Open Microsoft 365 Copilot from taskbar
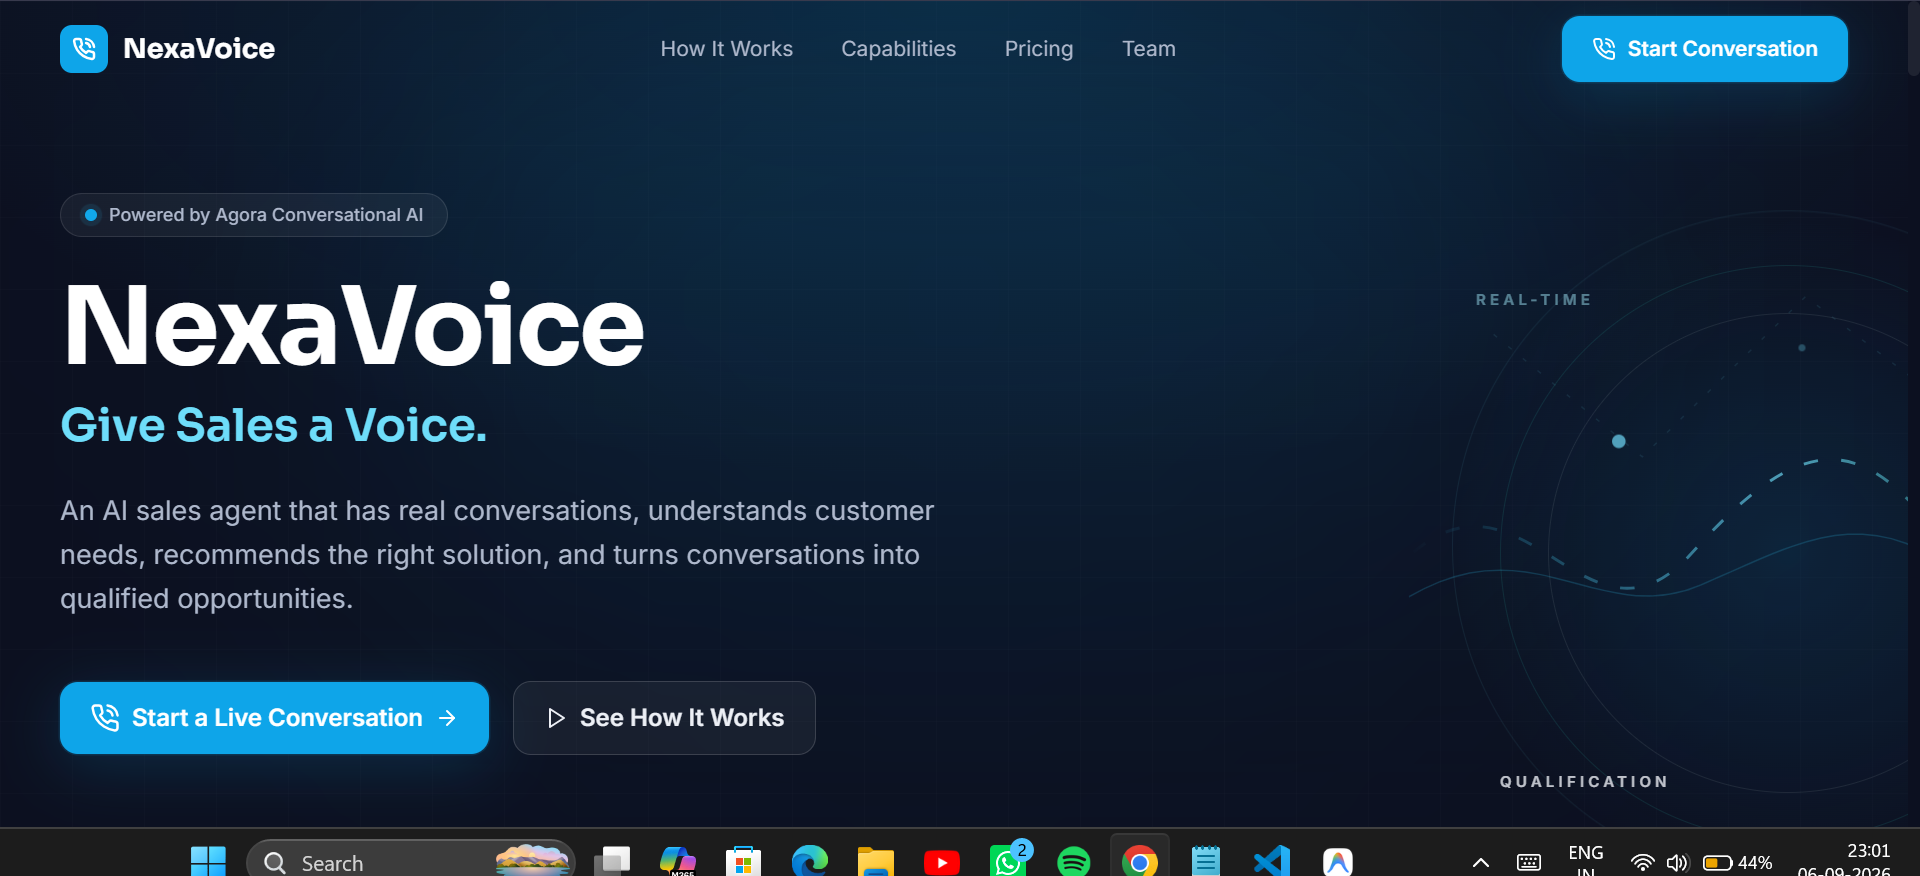 tap(678, 862)
